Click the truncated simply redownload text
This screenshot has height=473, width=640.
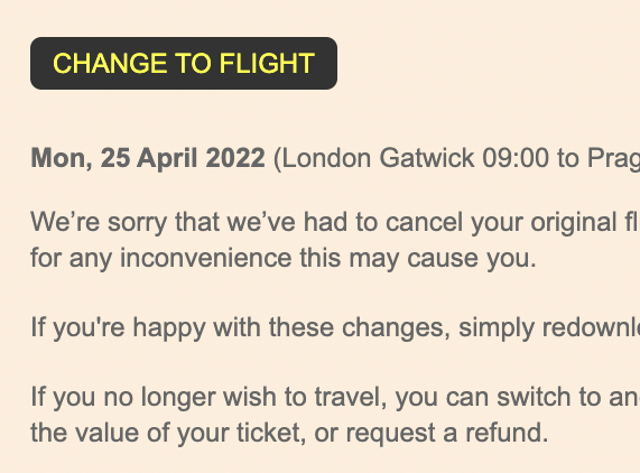click(x=549, y=328)
